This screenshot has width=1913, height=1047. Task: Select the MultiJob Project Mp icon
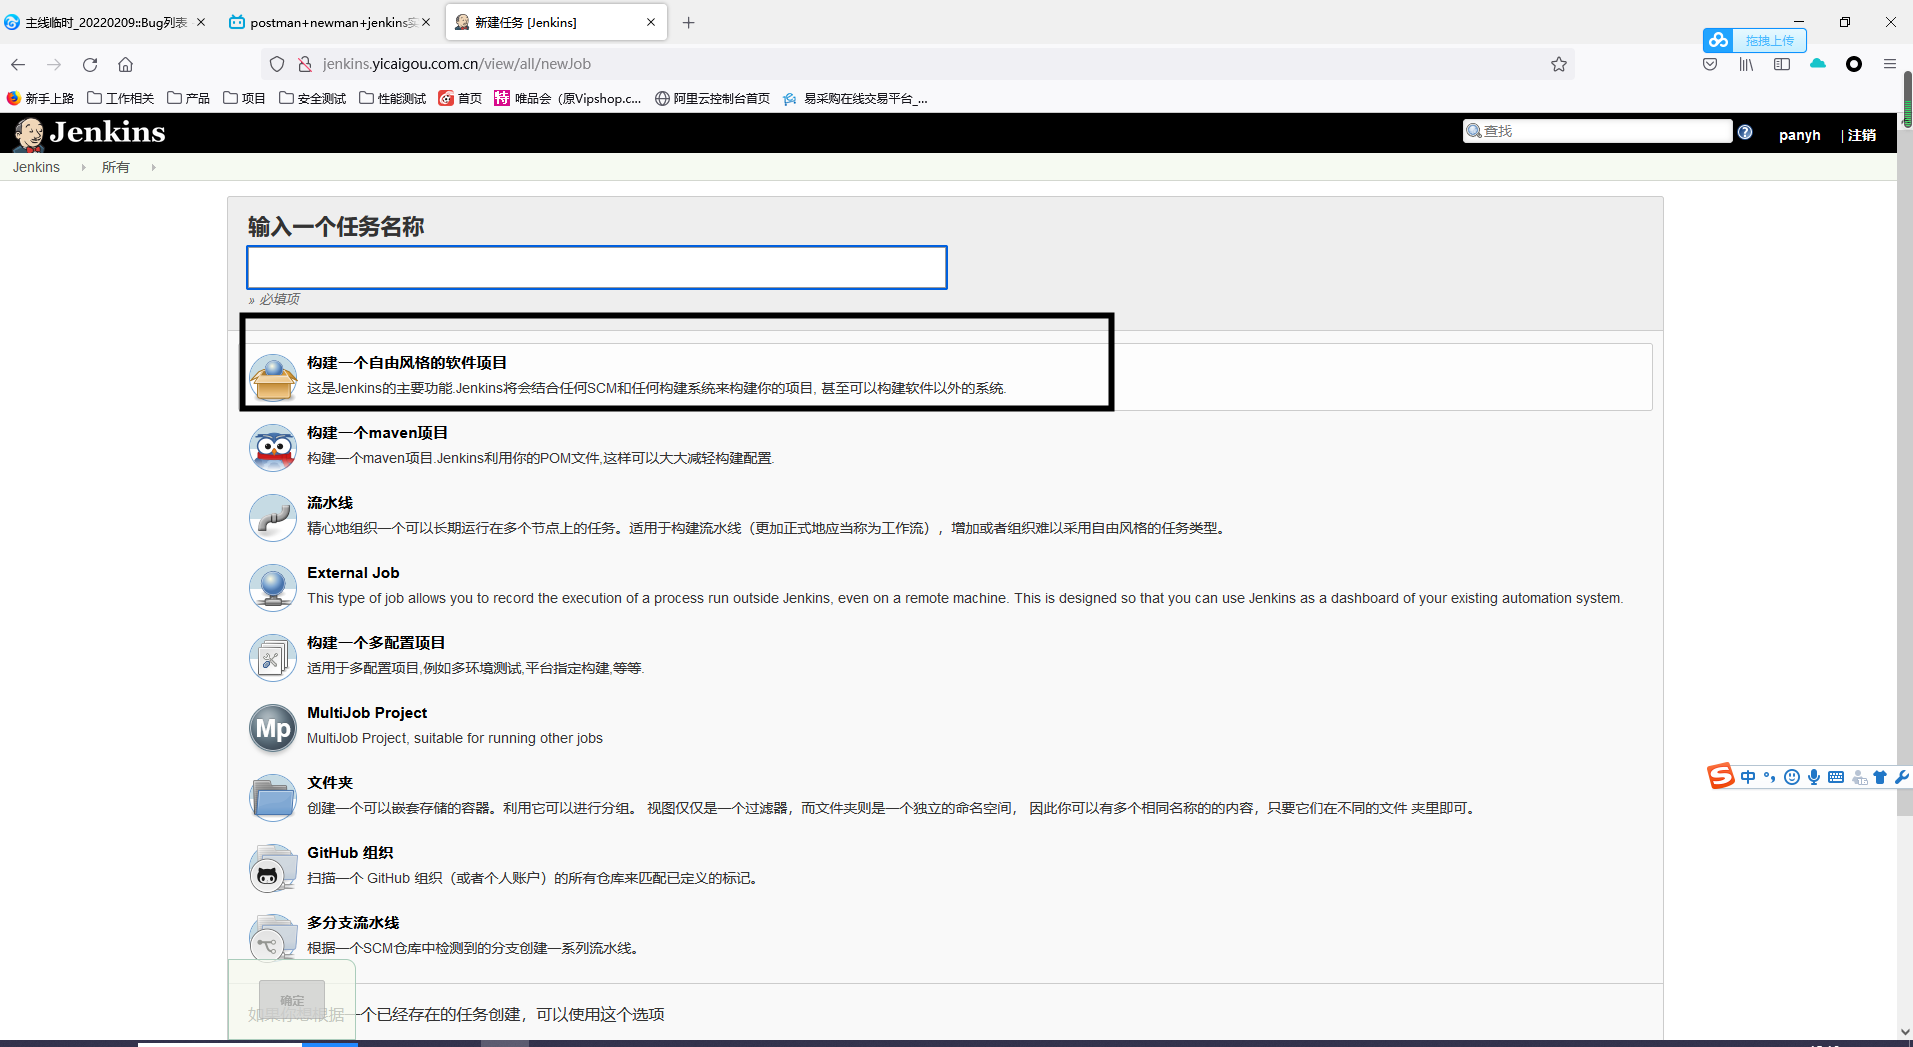pos(272,728)
